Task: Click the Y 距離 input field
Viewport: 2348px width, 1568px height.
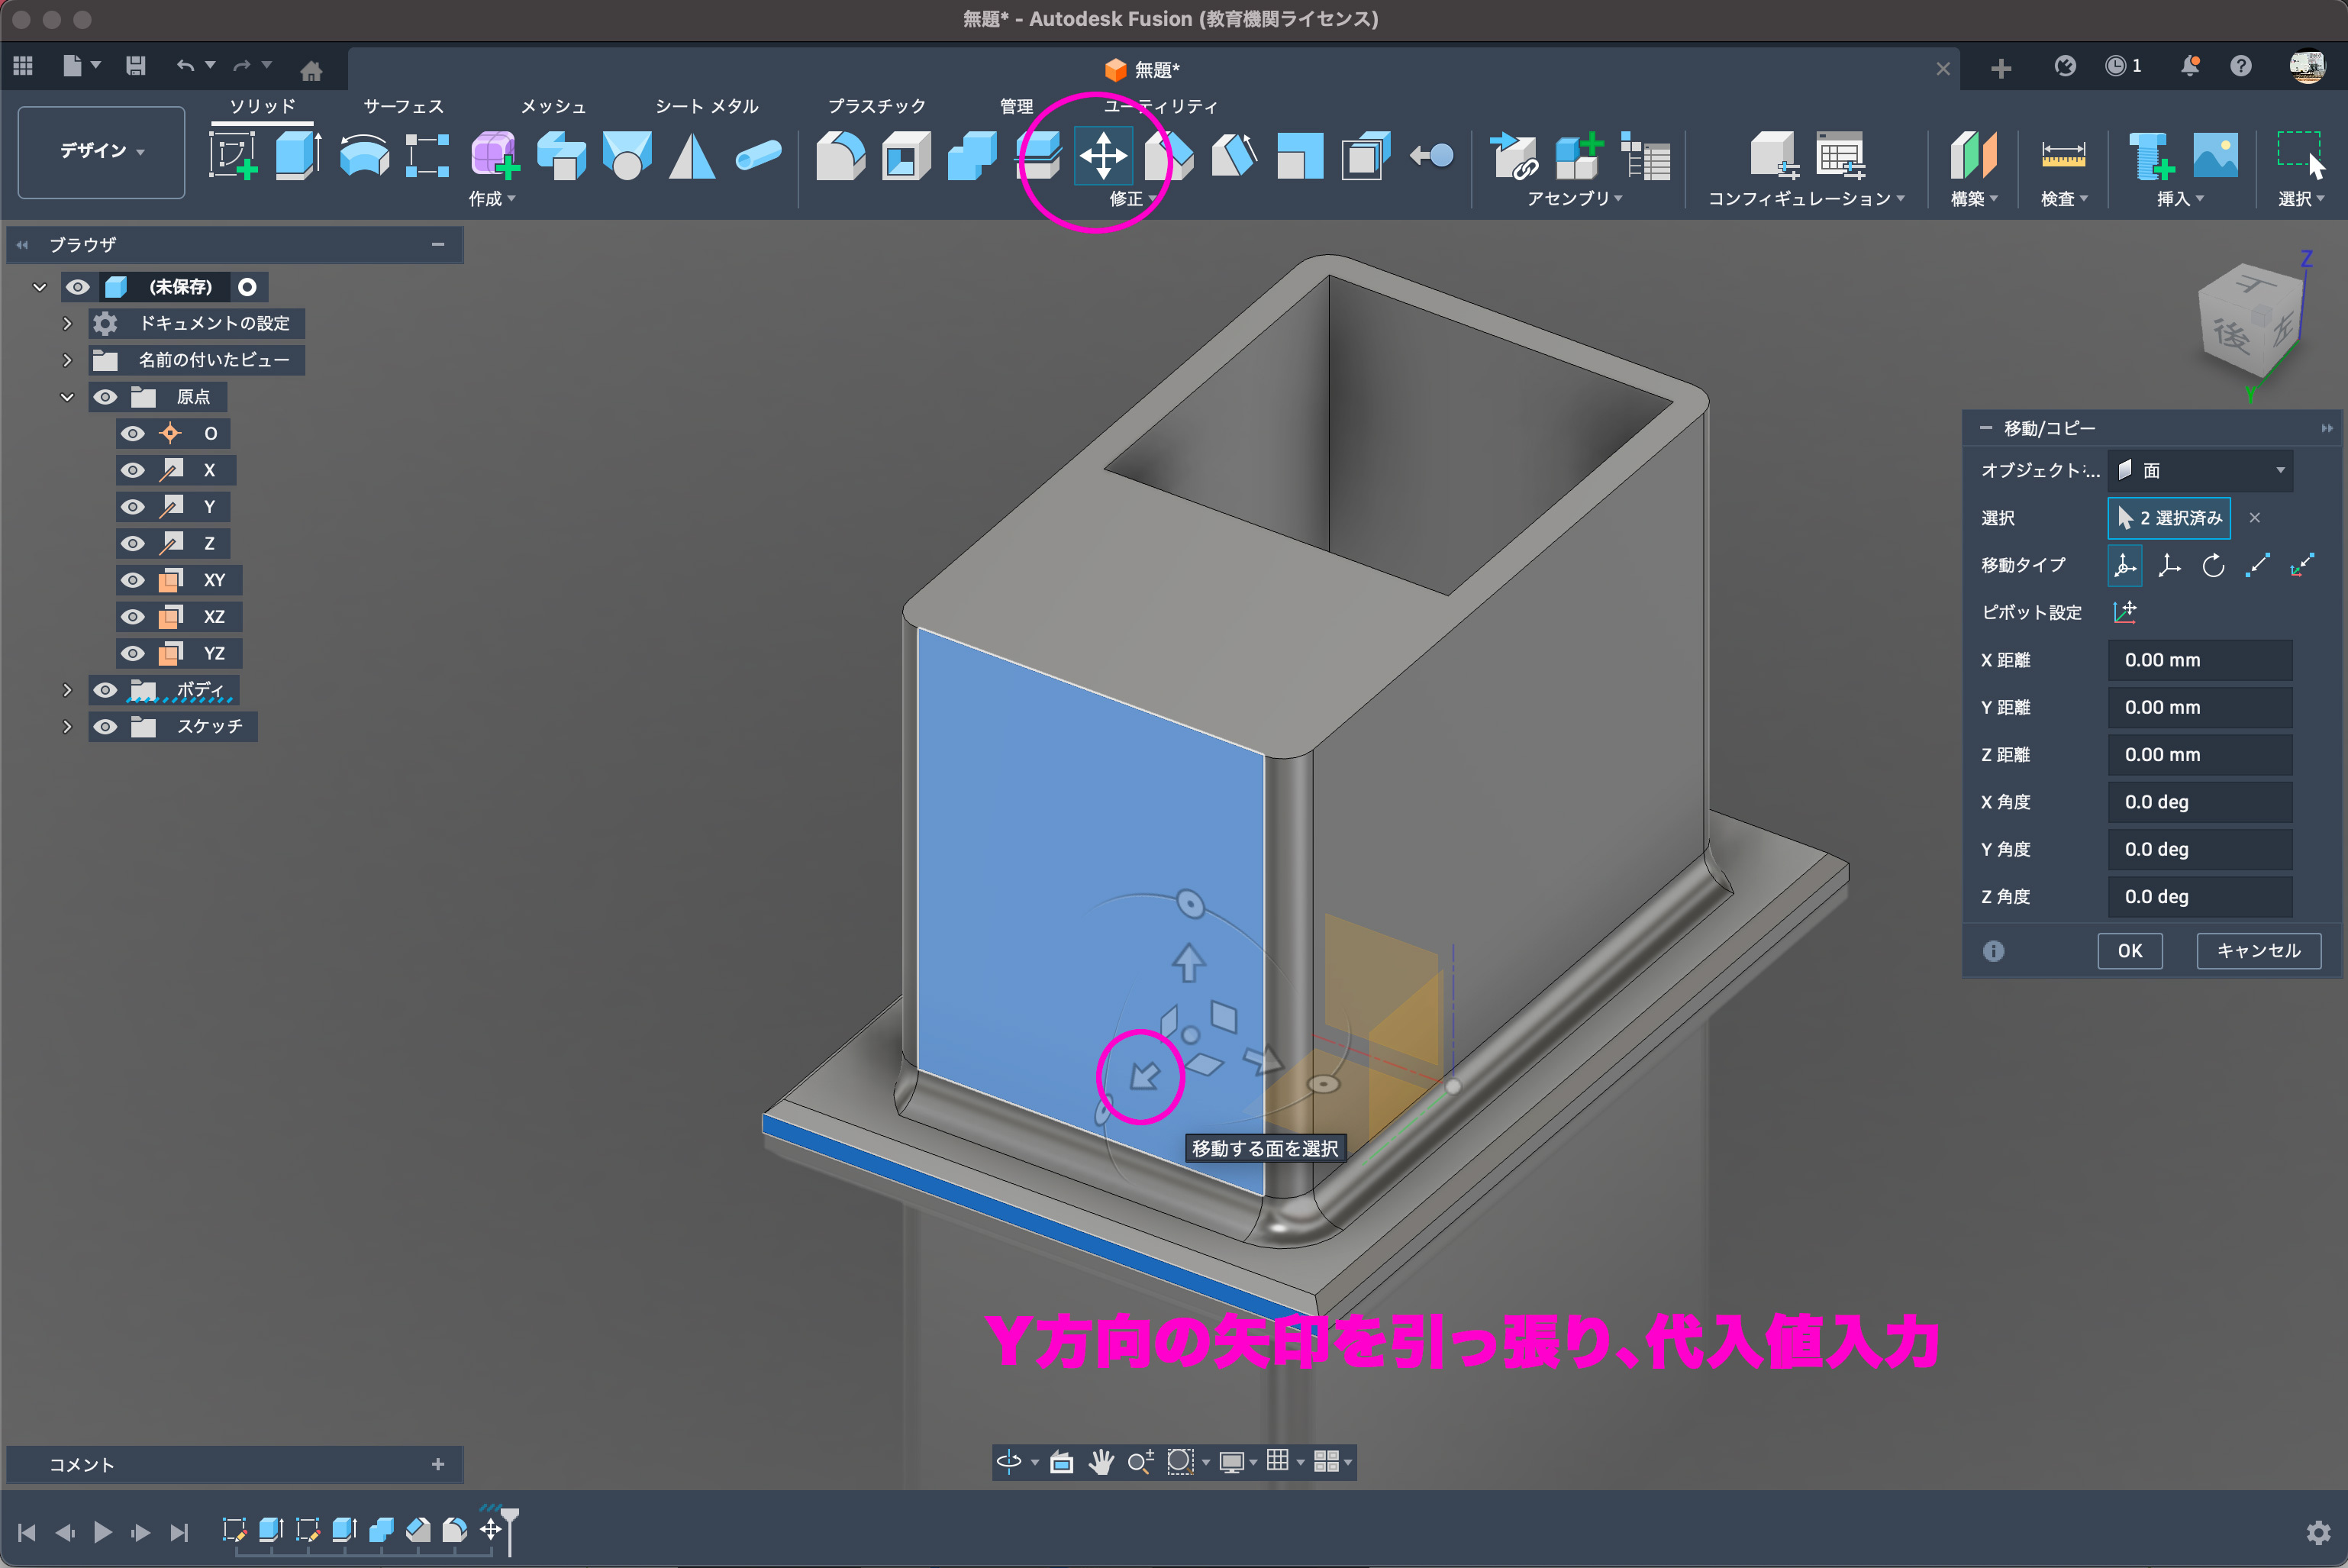Action: pos(2199,708)
